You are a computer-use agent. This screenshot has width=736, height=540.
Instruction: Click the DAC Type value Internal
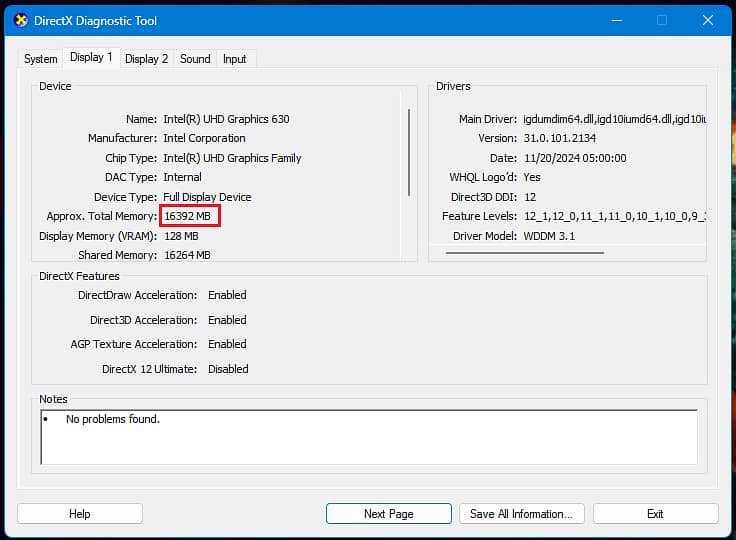(183, 177)
